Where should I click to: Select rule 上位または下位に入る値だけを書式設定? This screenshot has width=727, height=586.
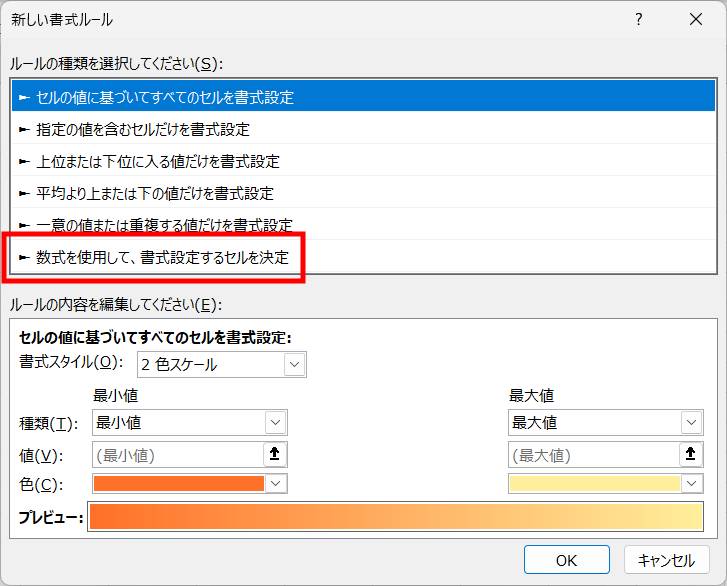click(x=364, y=161)
